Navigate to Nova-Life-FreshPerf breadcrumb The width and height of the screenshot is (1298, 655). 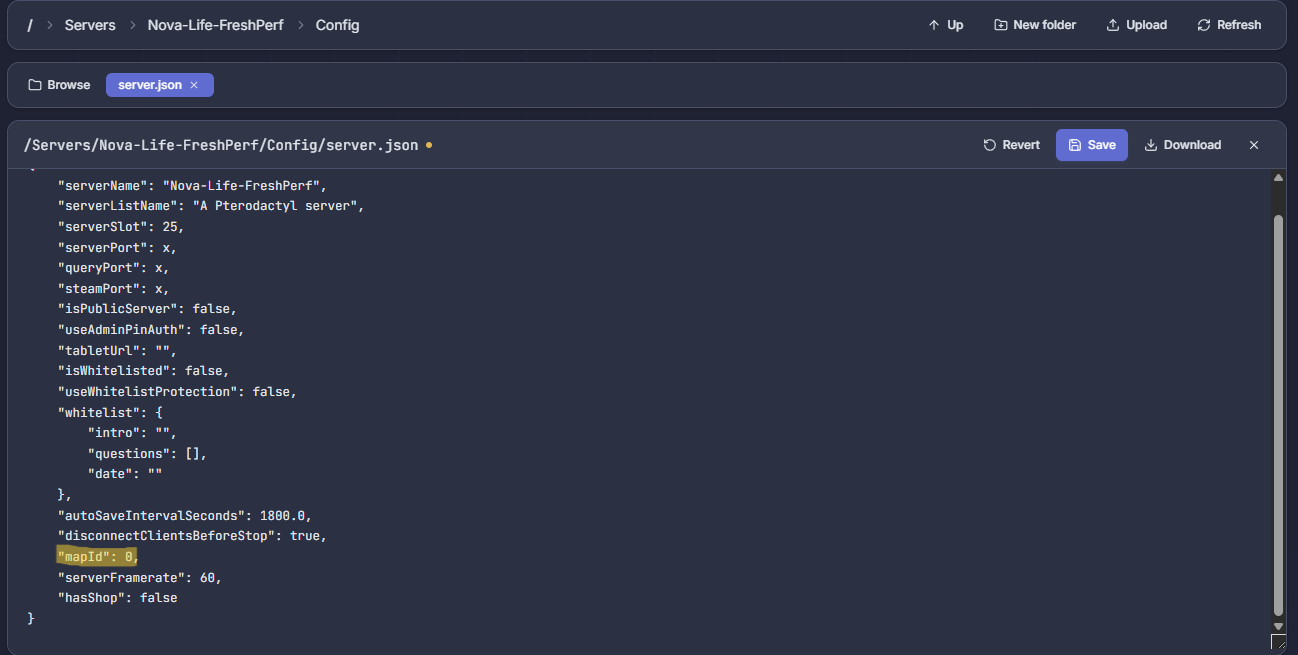tap(215, 25)
